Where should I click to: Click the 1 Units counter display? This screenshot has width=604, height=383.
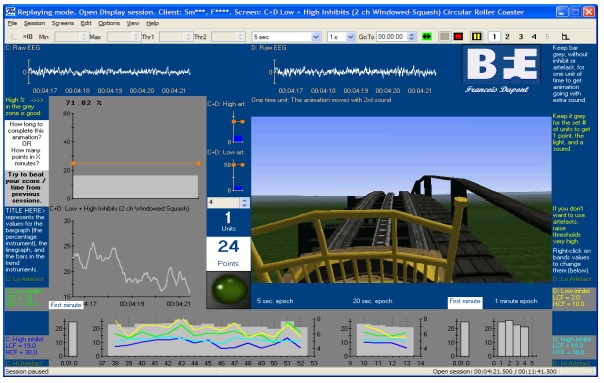click(228, 222)
